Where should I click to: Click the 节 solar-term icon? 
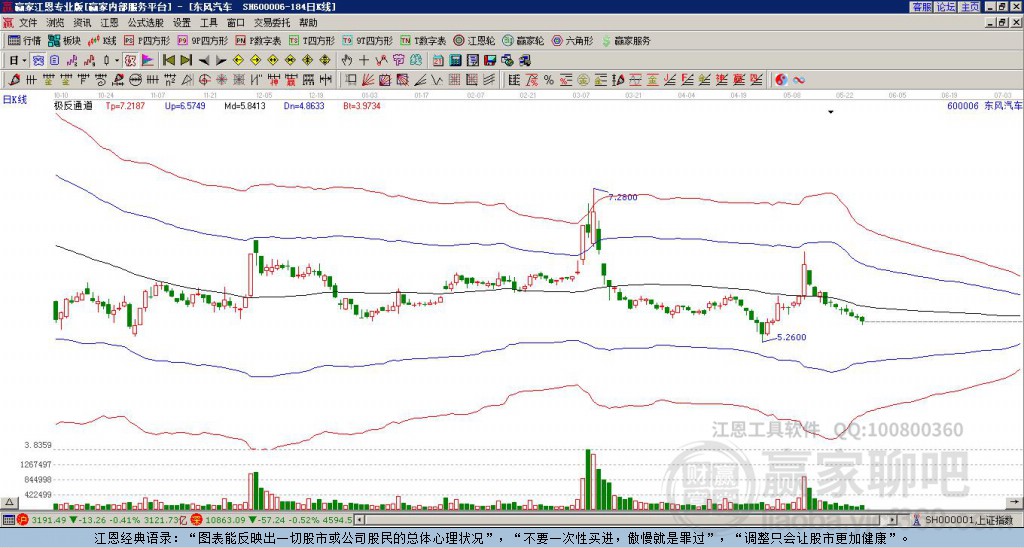[398, 61]
